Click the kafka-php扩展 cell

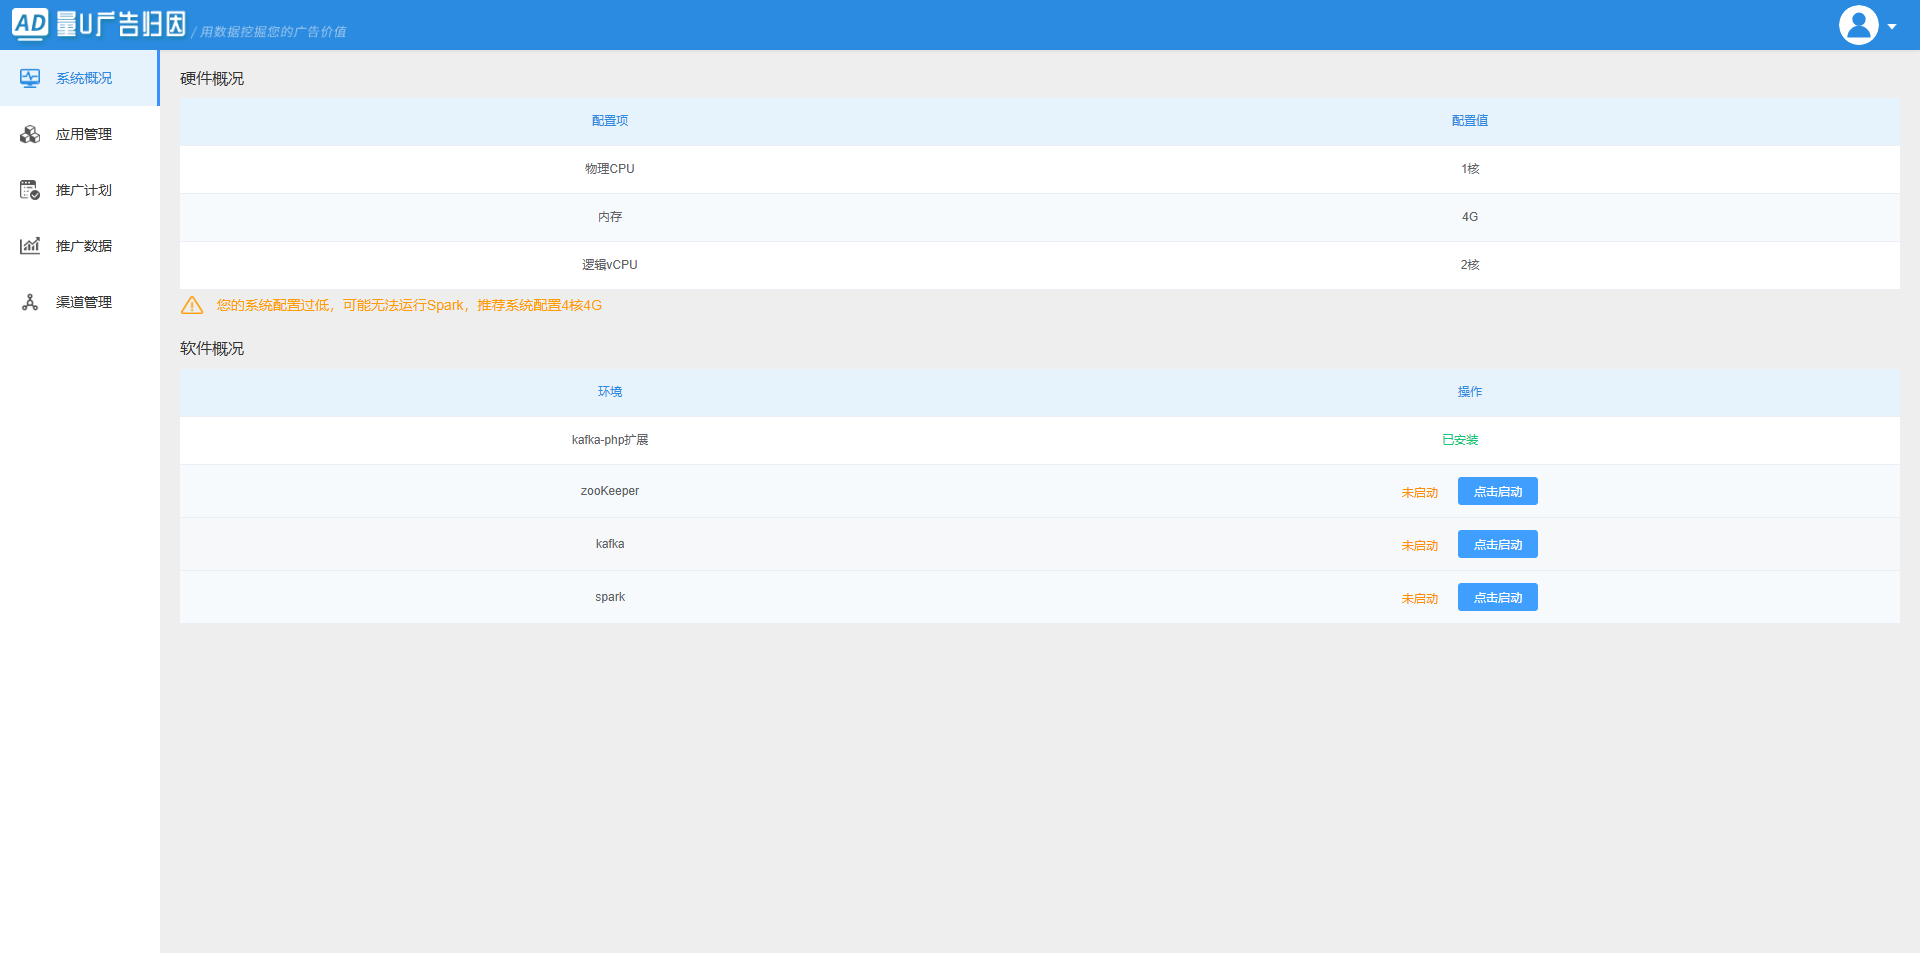610,440
